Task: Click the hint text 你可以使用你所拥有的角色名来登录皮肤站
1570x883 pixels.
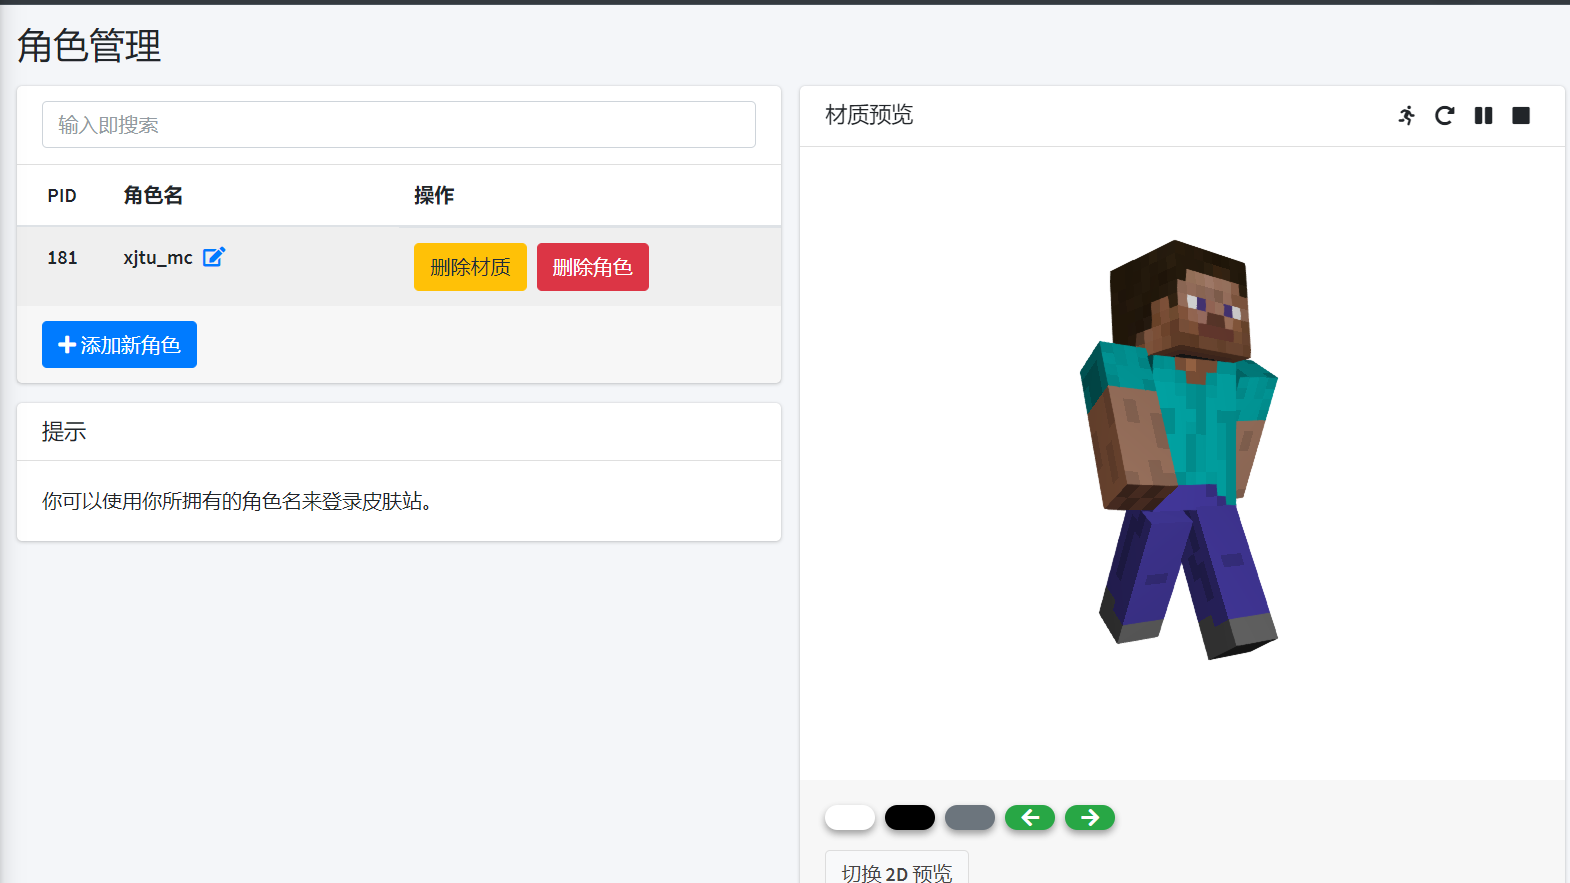Action: click(237, 501)
